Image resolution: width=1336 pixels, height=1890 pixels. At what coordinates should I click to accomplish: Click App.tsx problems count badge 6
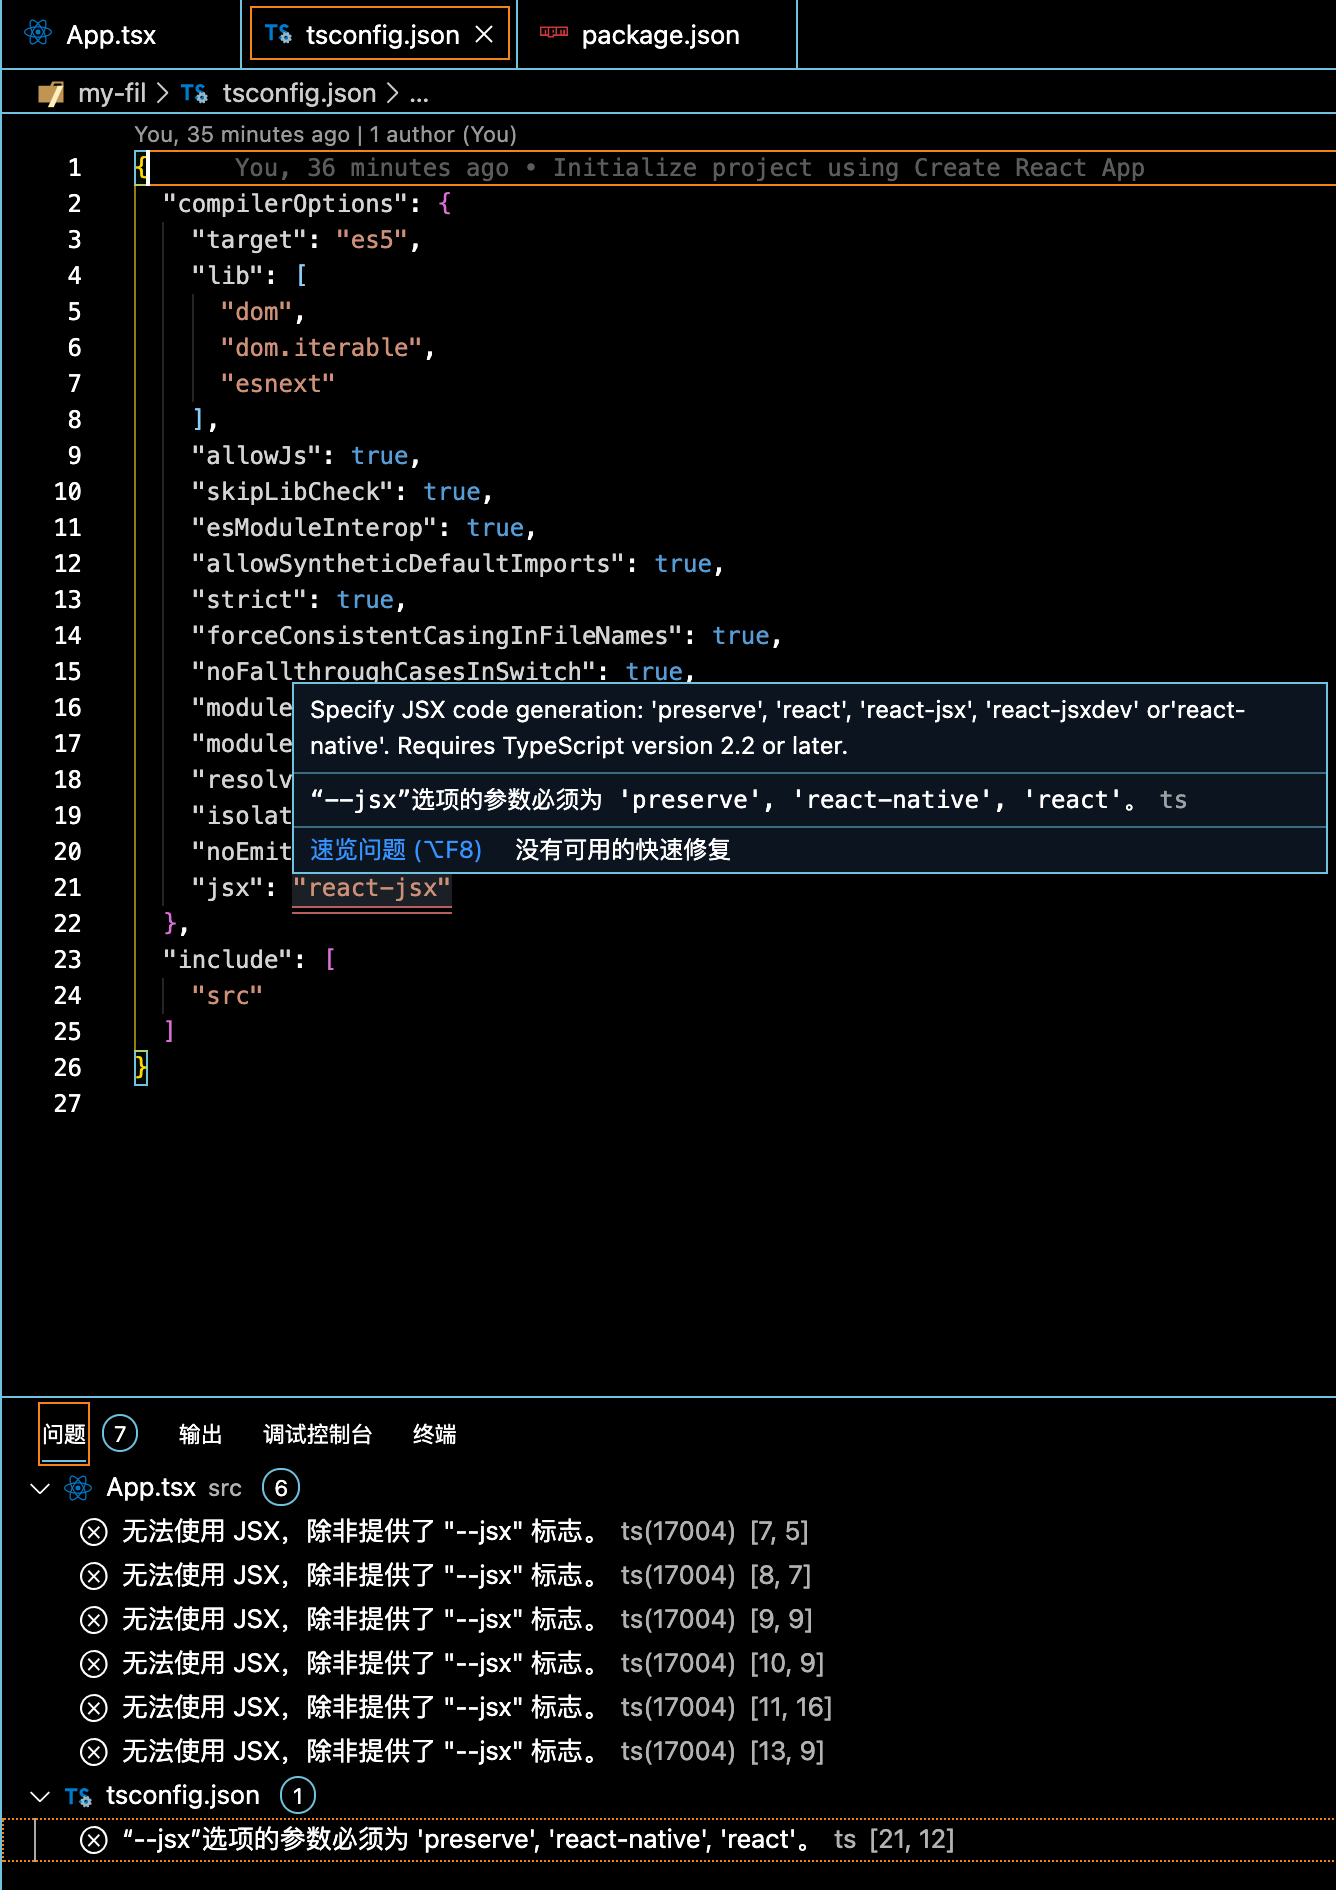(x=281, y=1488)
